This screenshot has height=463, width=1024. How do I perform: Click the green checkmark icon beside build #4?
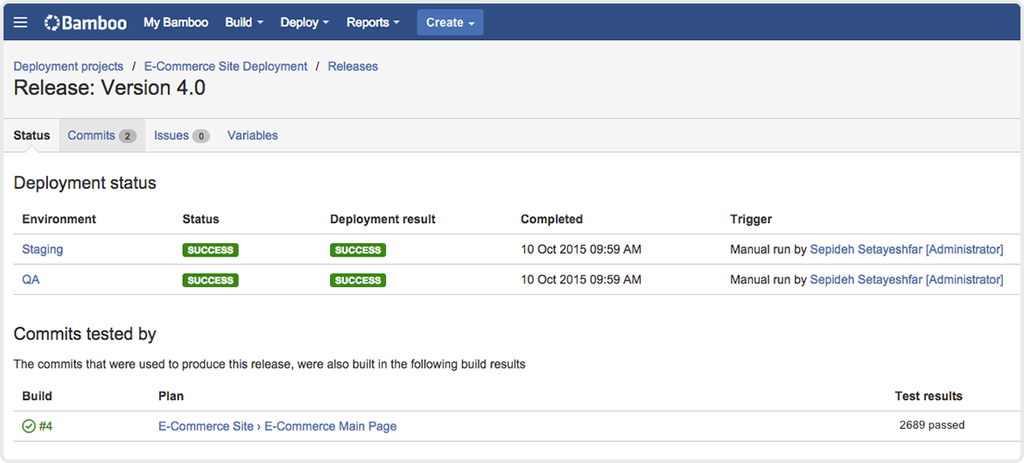pyautogui.click(x=29, y=426)
